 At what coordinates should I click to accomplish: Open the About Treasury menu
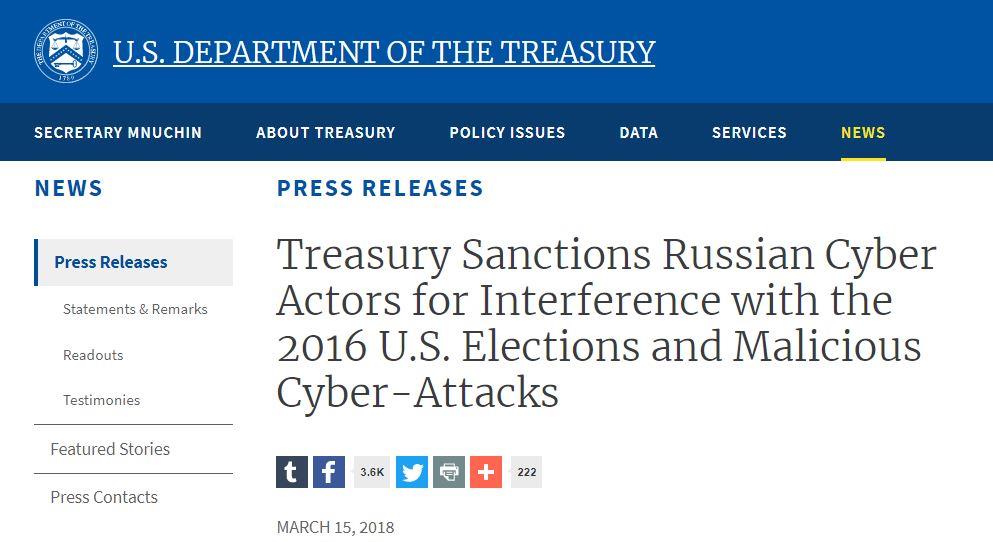click(326, 132)
